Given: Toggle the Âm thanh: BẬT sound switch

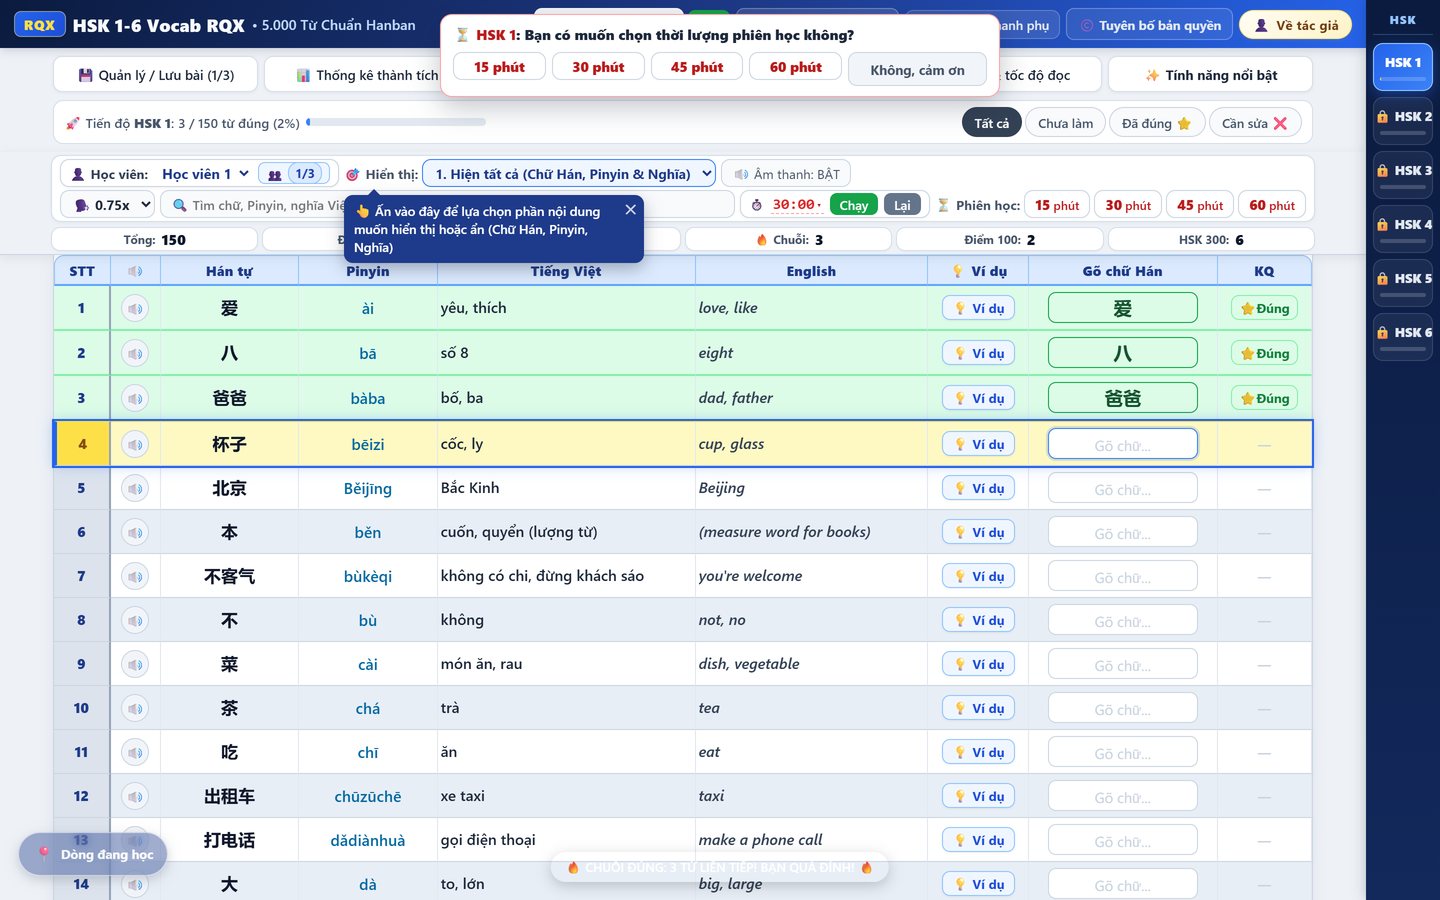Looking at the screenshot, I should (x=786, y=174).
